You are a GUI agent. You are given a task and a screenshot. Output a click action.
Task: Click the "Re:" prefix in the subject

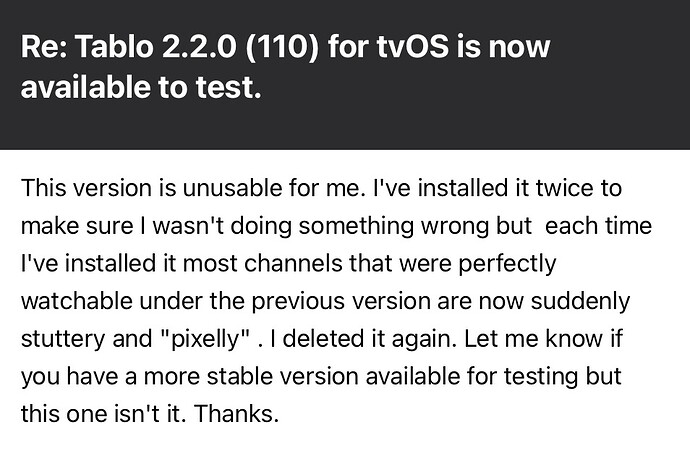[x=44, y=47]
